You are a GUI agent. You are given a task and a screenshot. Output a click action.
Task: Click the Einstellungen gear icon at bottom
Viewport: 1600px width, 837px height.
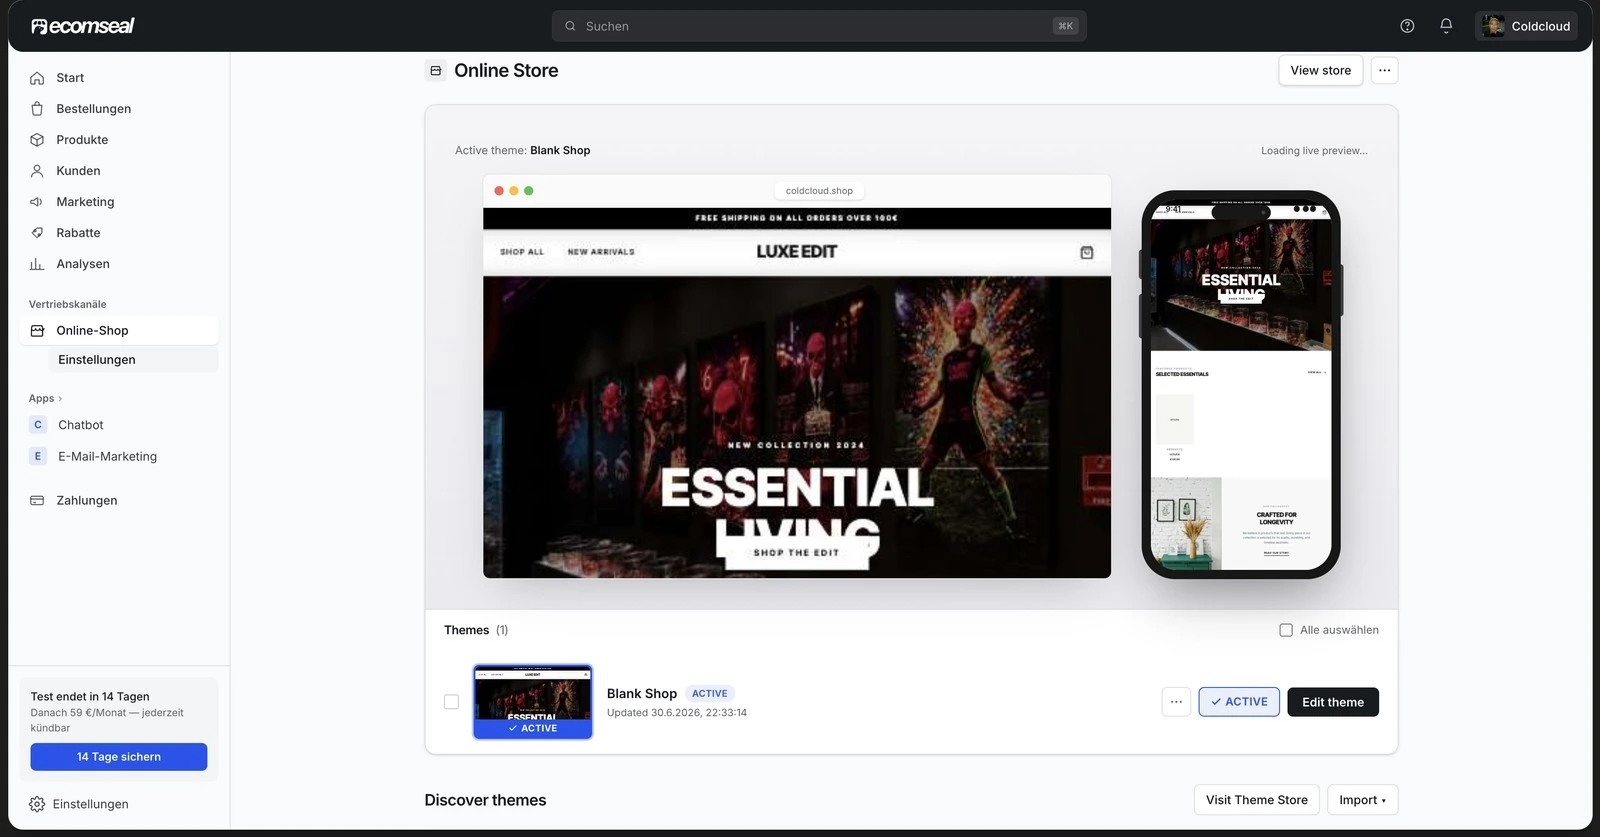[x=37, y=804]
